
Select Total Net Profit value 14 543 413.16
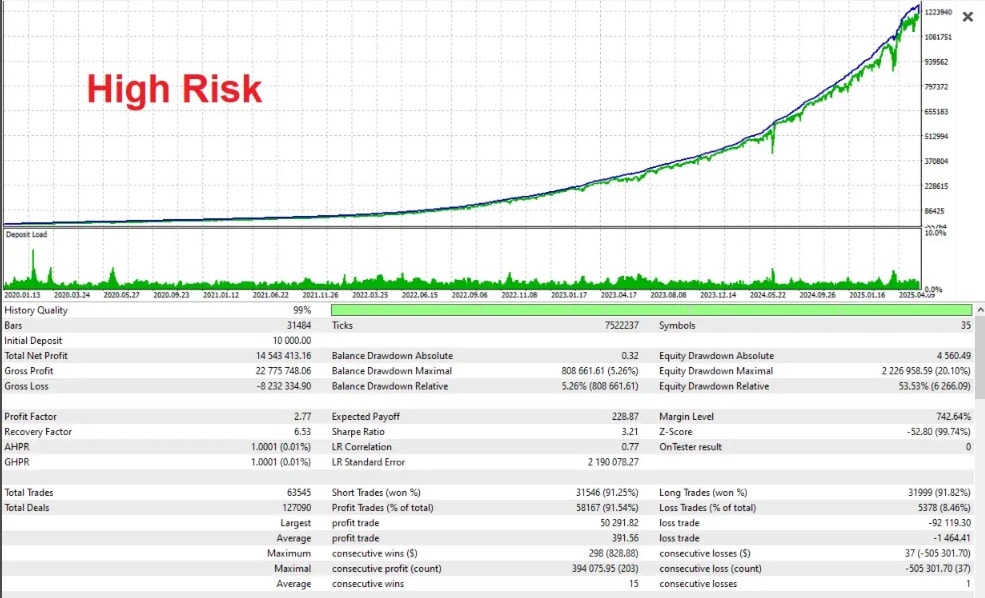click(x=283, y=356)
